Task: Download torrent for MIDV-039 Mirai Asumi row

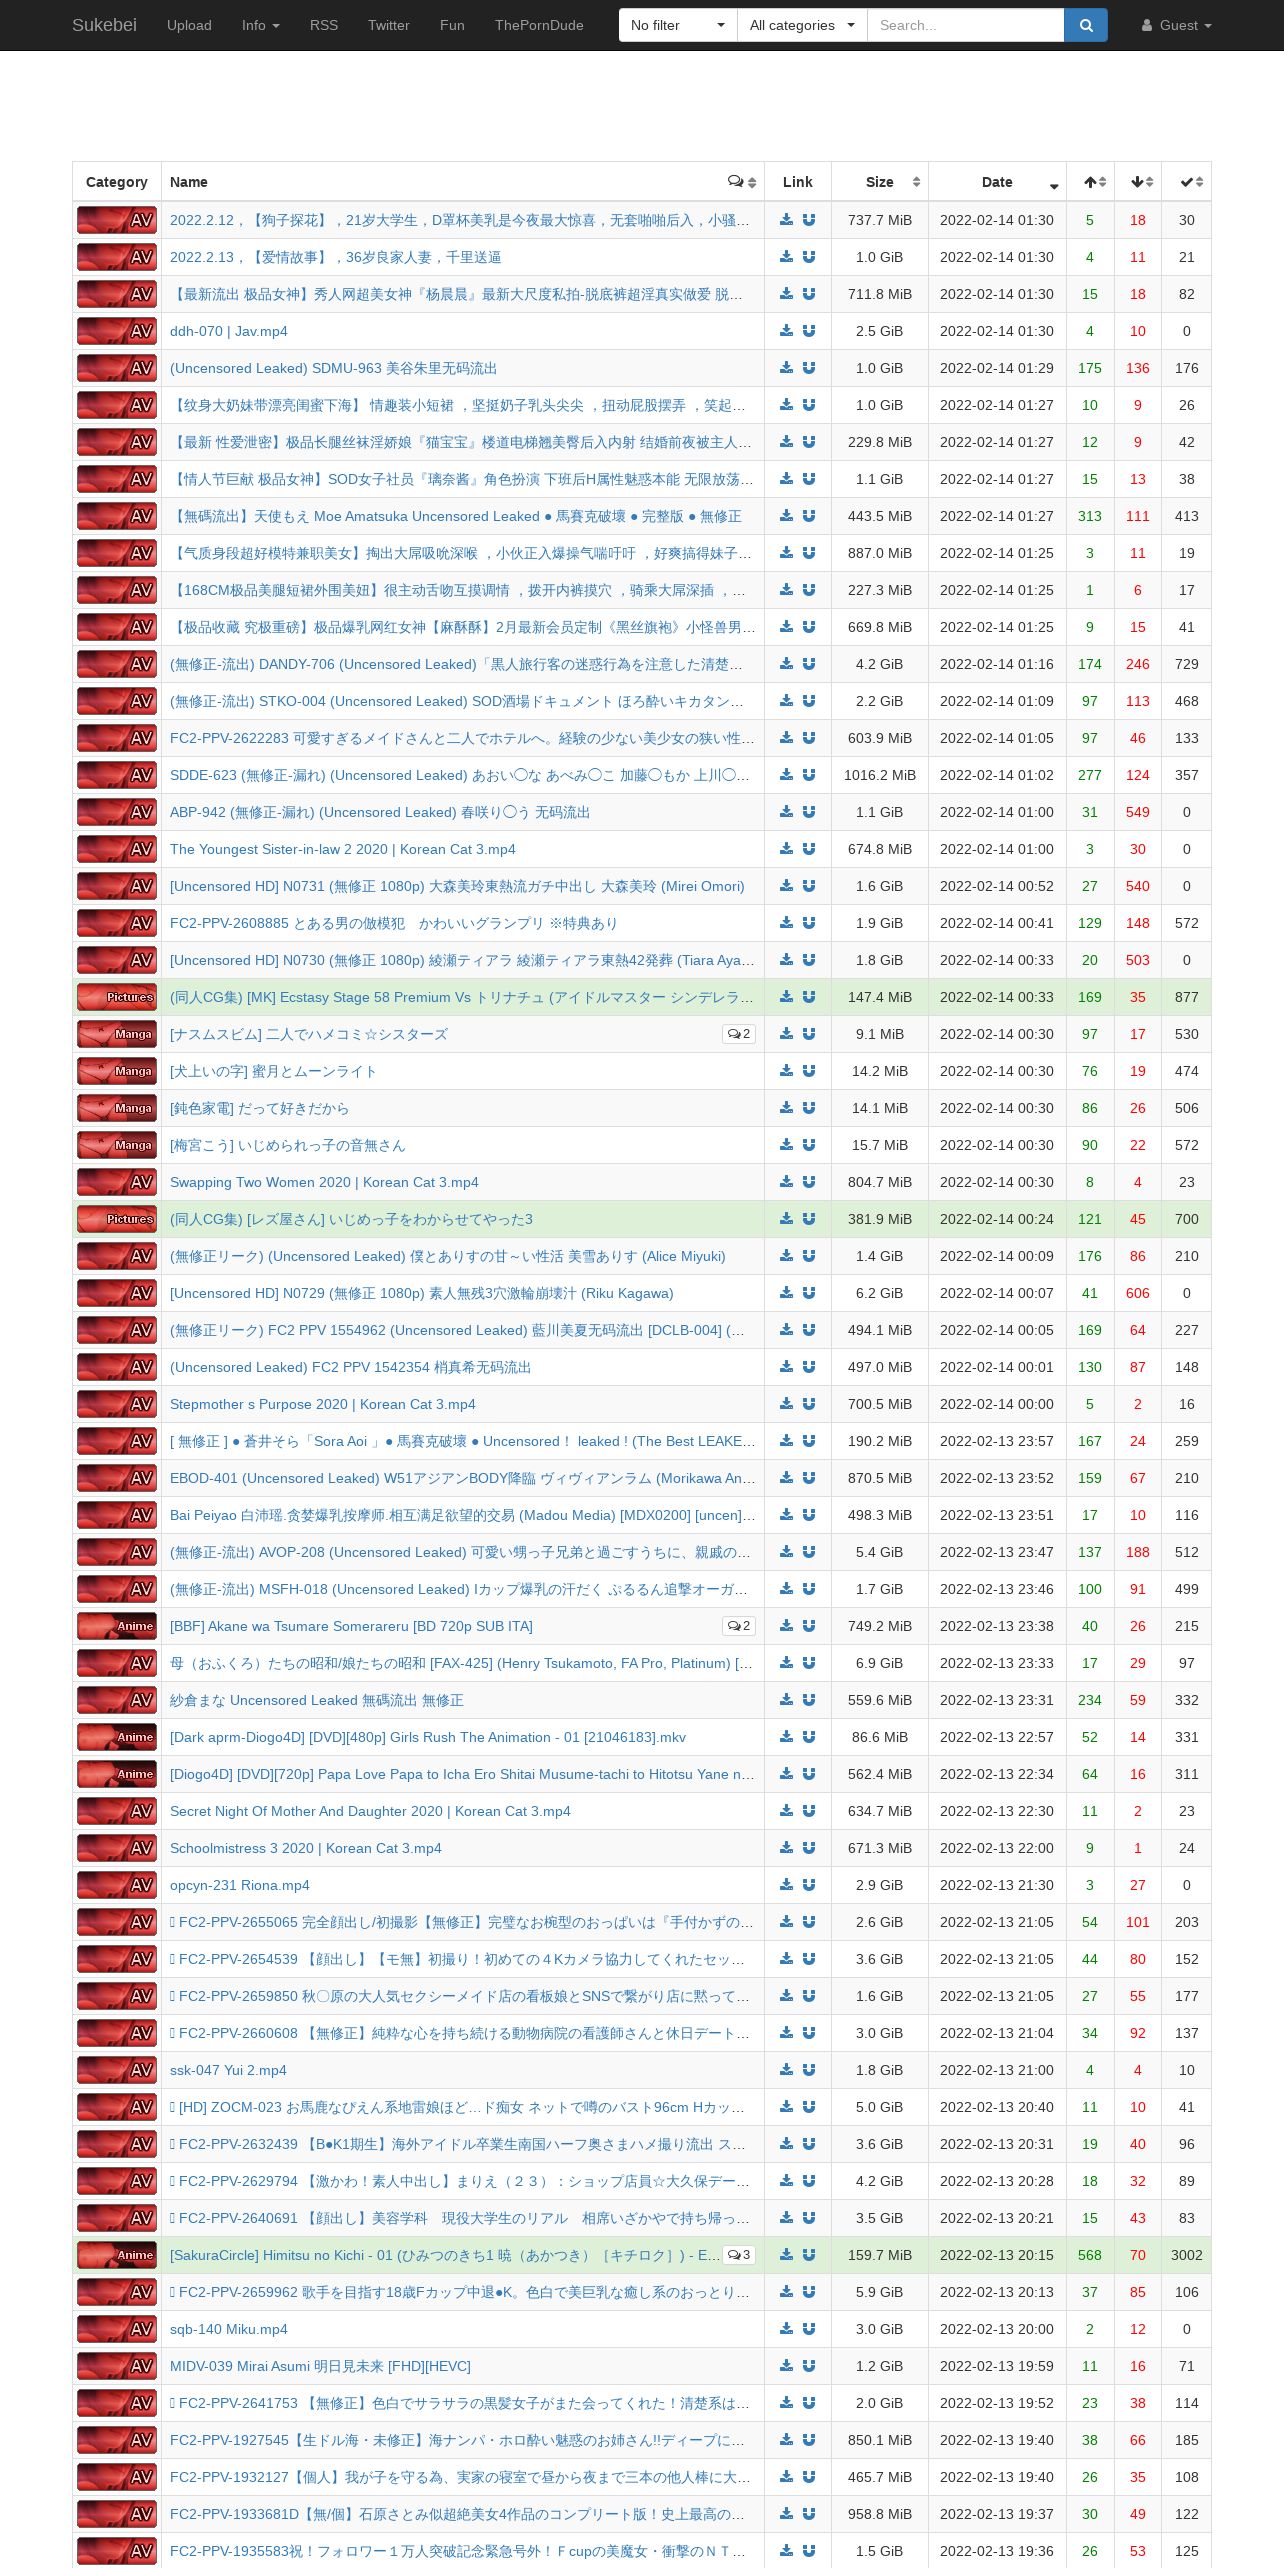Action: 786,2366
